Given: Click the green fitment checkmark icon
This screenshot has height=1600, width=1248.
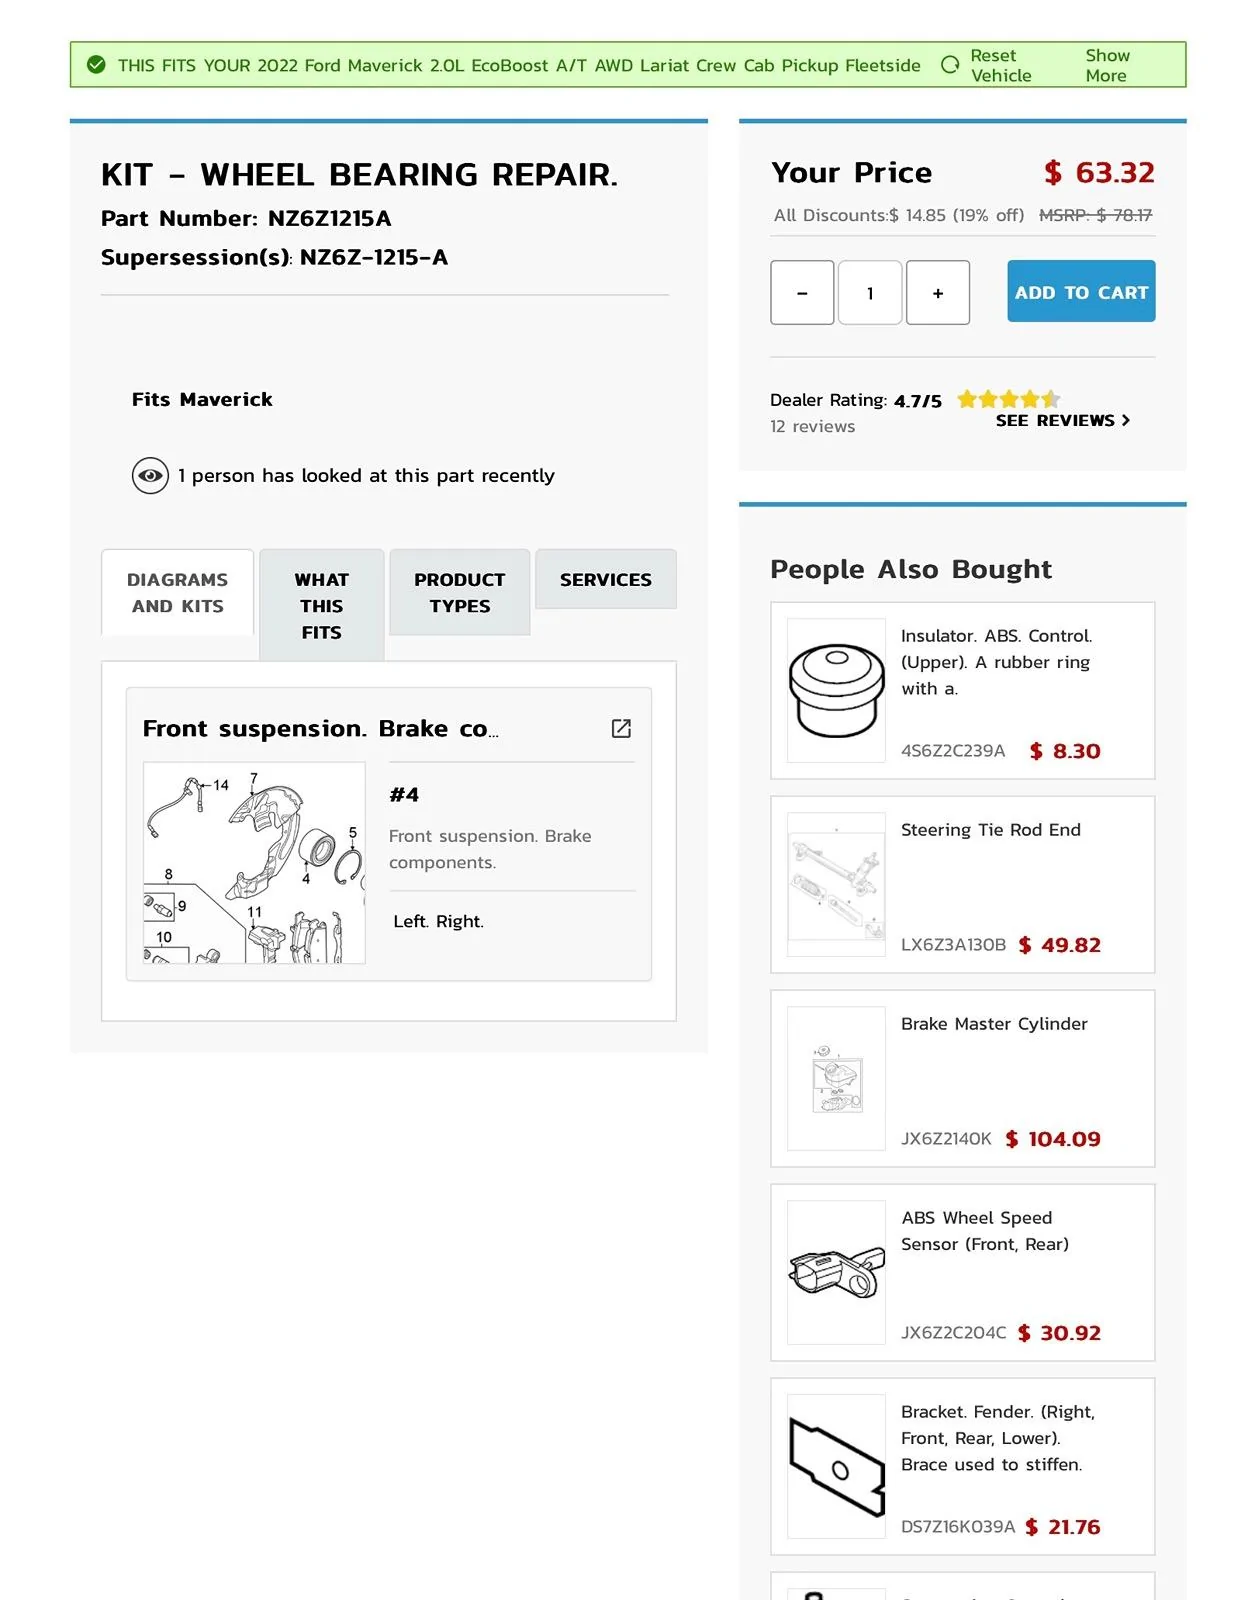Looking at the screenshot, I should coord(96,65).
